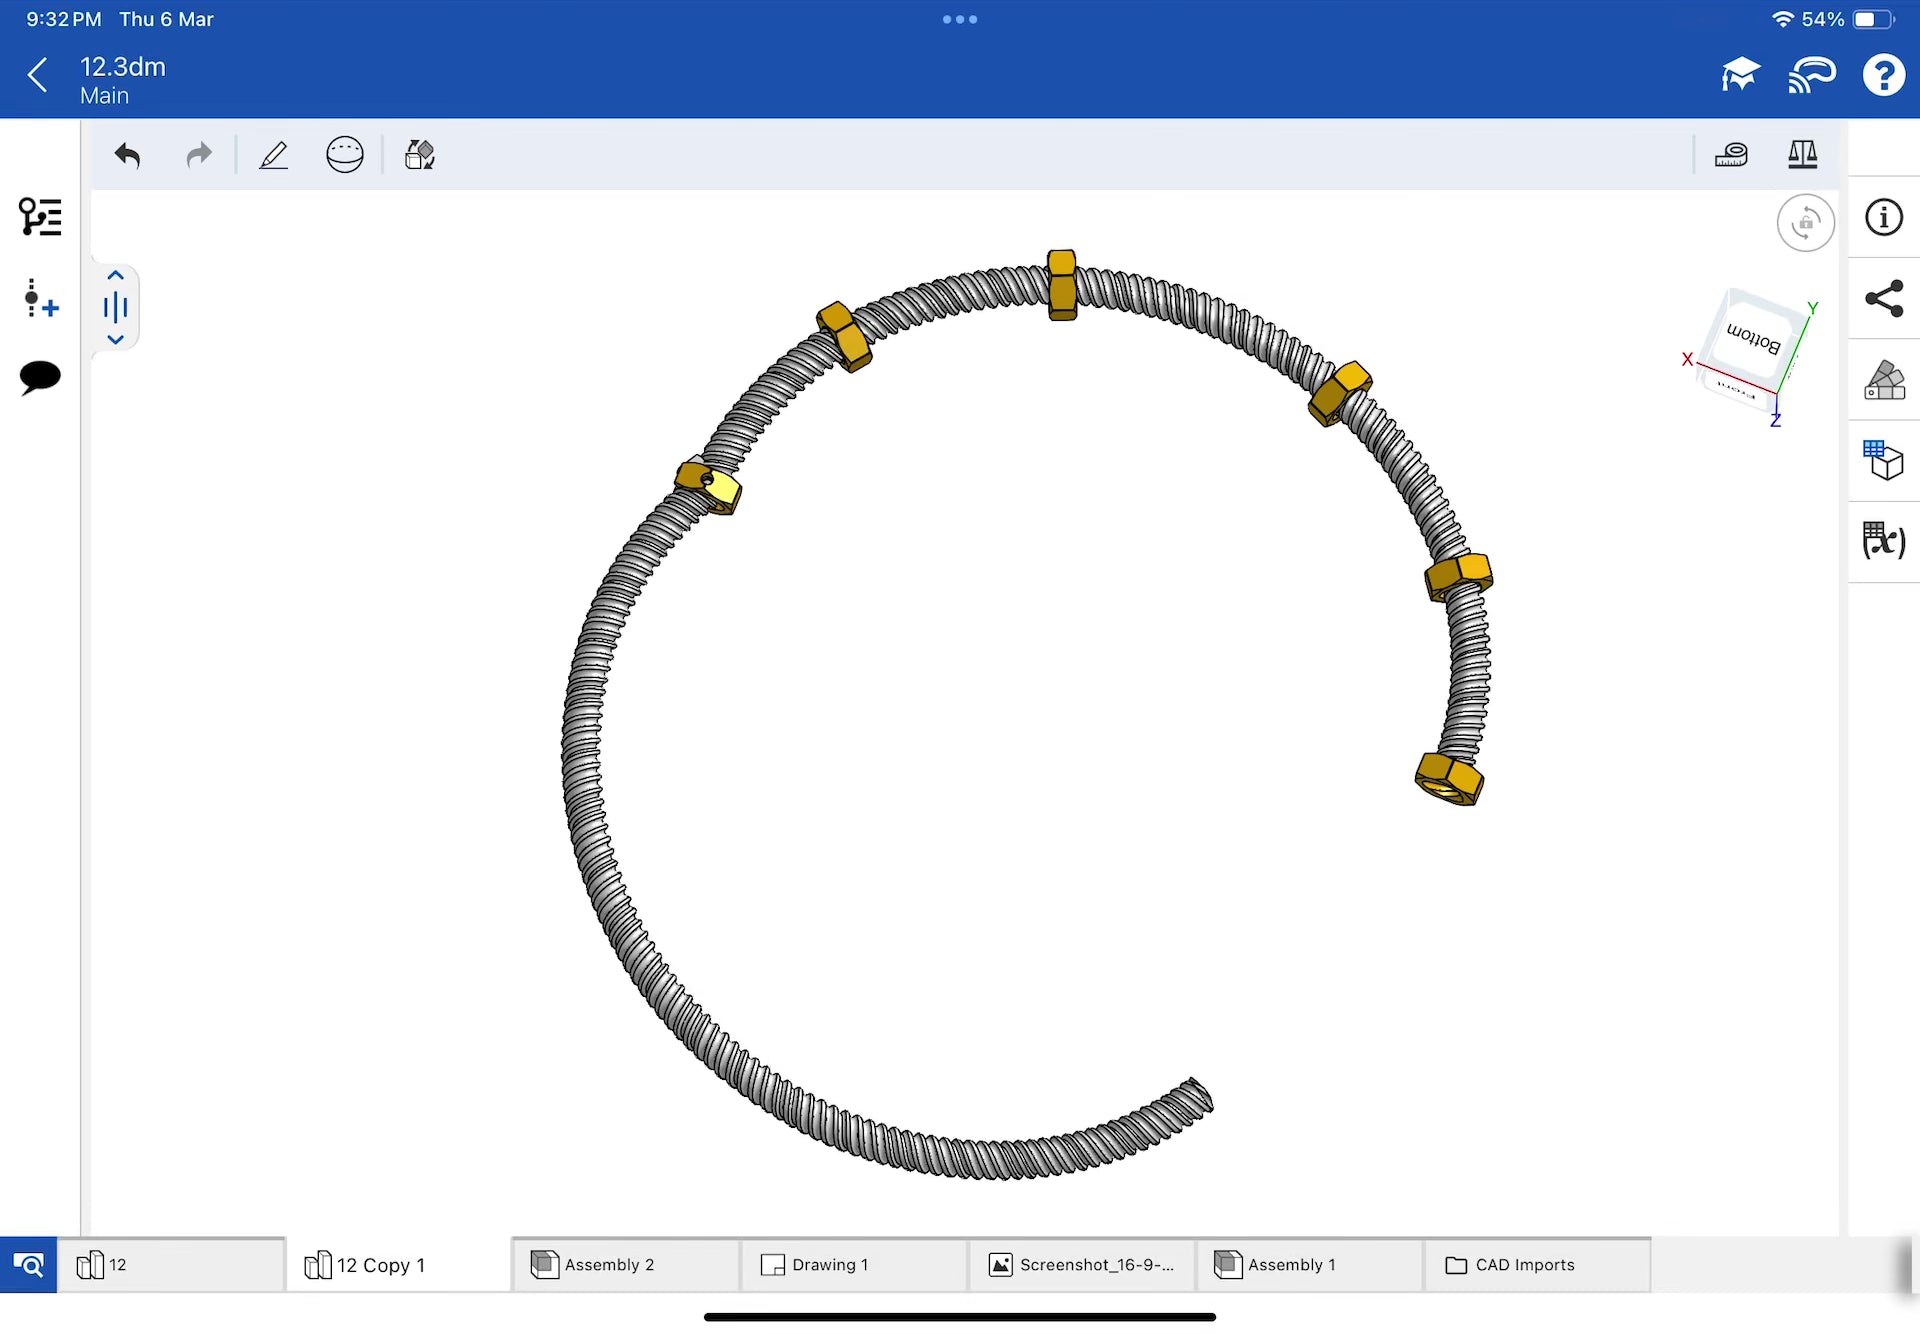
Task: Open the variable table (x) icon
Action: (x=1884, y=541)
